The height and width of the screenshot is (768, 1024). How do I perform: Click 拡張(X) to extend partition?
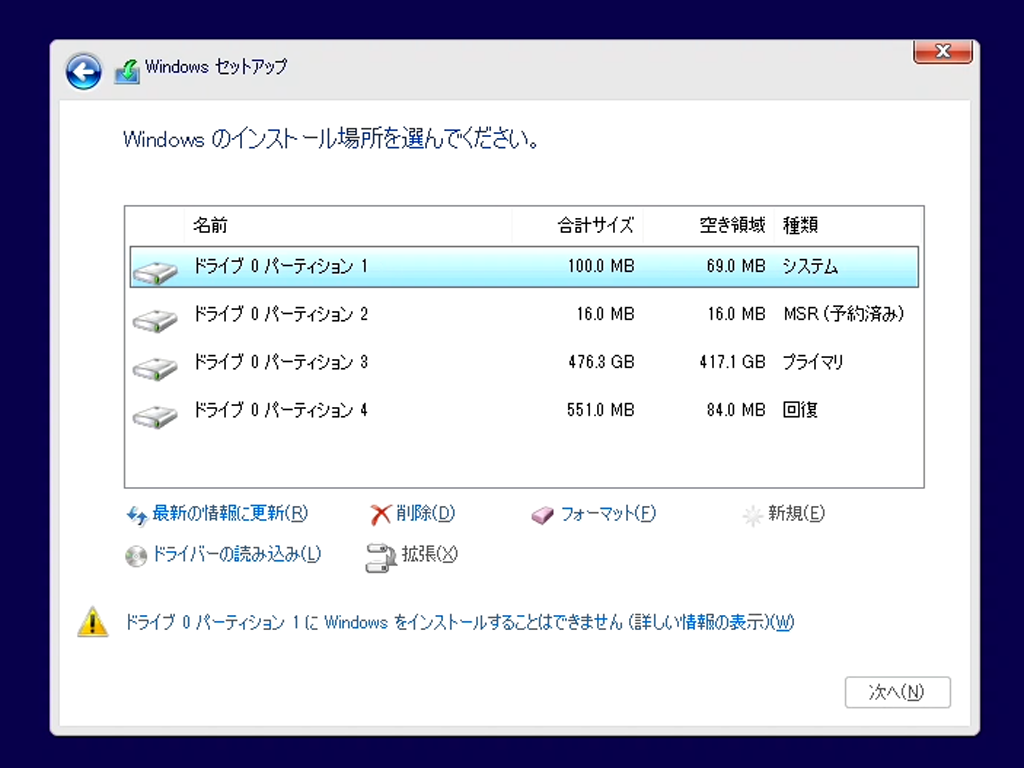(430, 554)
